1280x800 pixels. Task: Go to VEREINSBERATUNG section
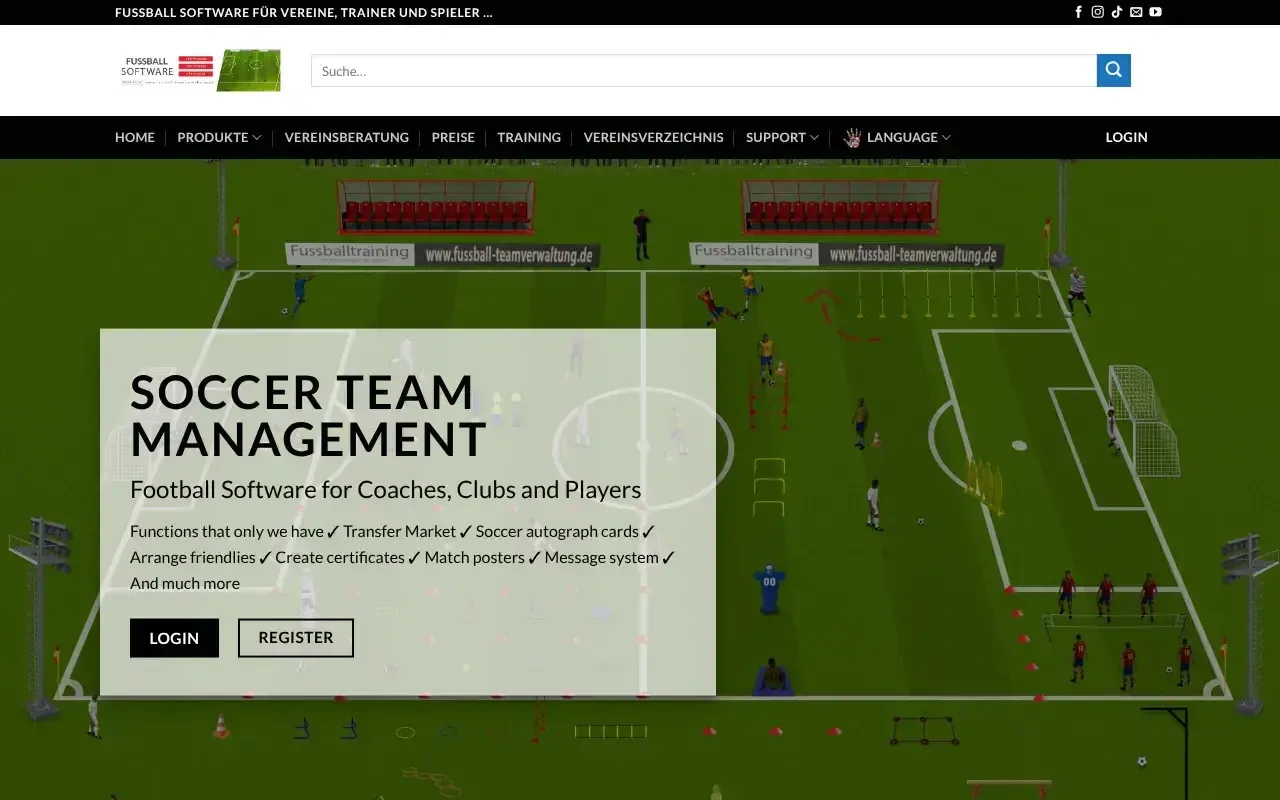347,137
